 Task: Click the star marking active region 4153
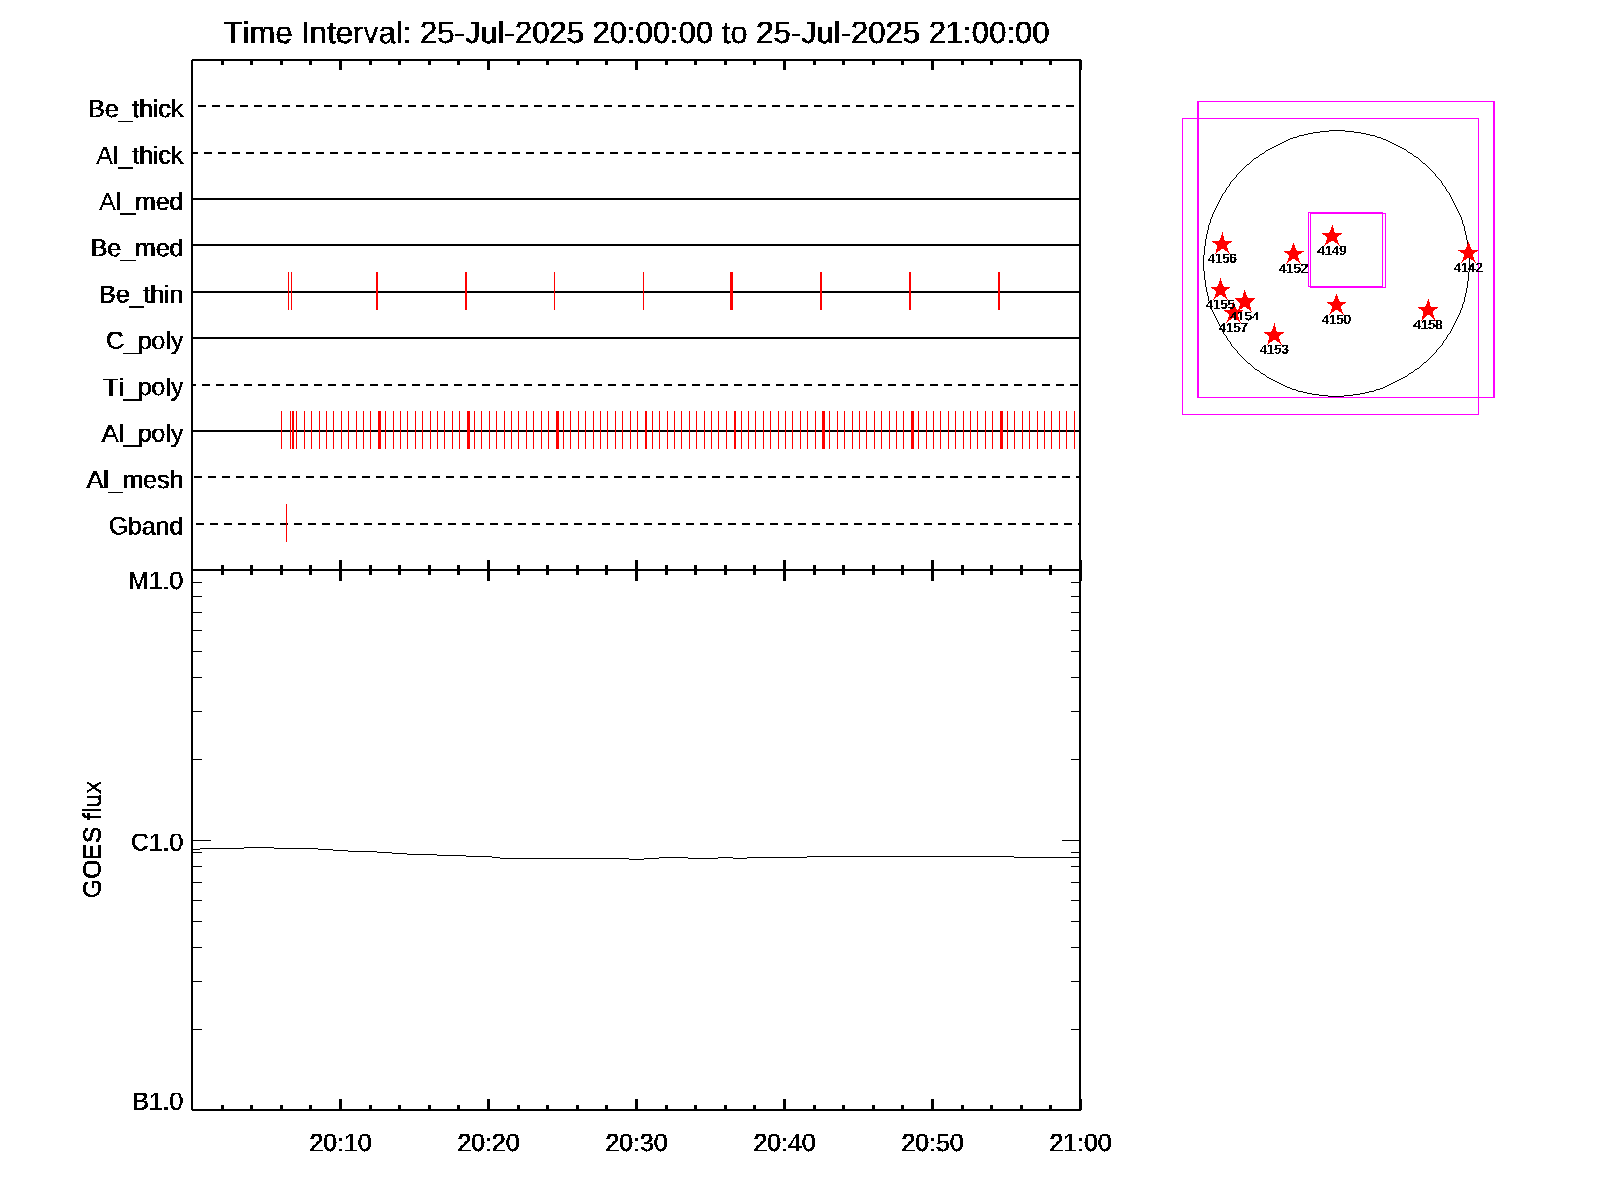point(1274,335)
